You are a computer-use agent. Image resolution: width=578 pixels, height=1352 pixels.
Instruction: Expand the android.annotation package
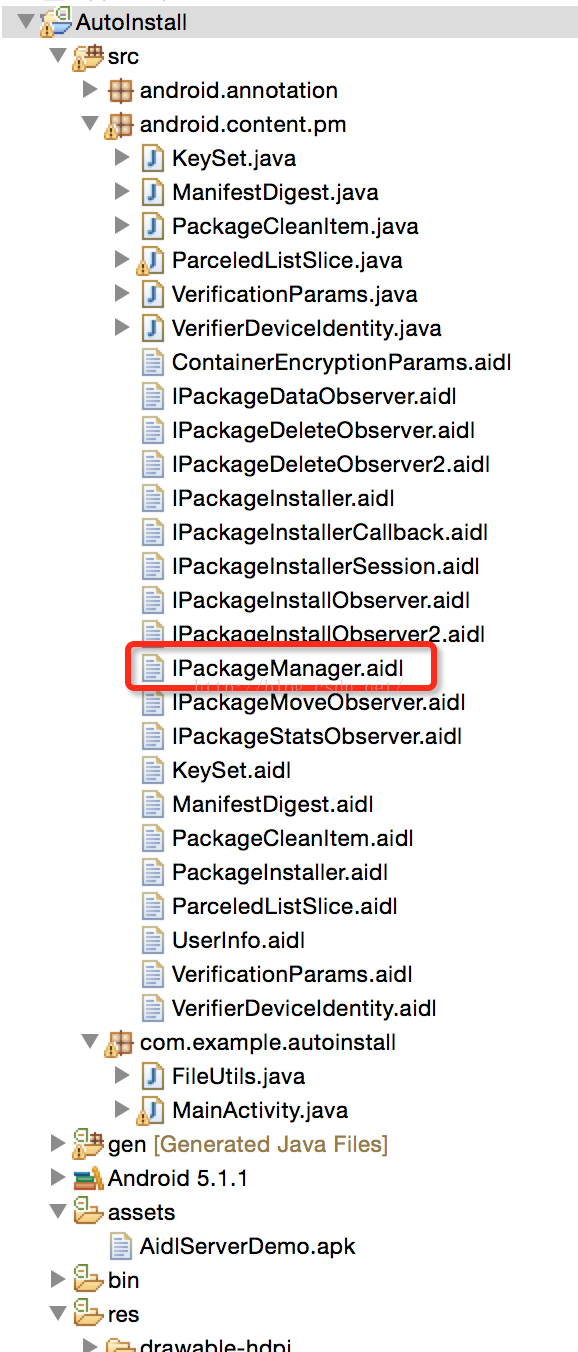[90, 90]
